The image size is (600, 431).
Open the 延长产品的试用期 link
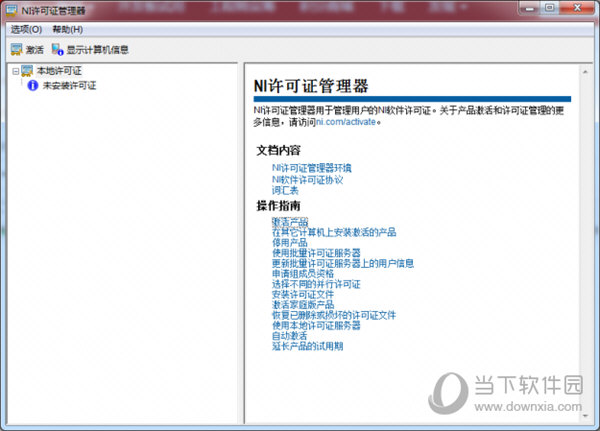pos(307,346)
